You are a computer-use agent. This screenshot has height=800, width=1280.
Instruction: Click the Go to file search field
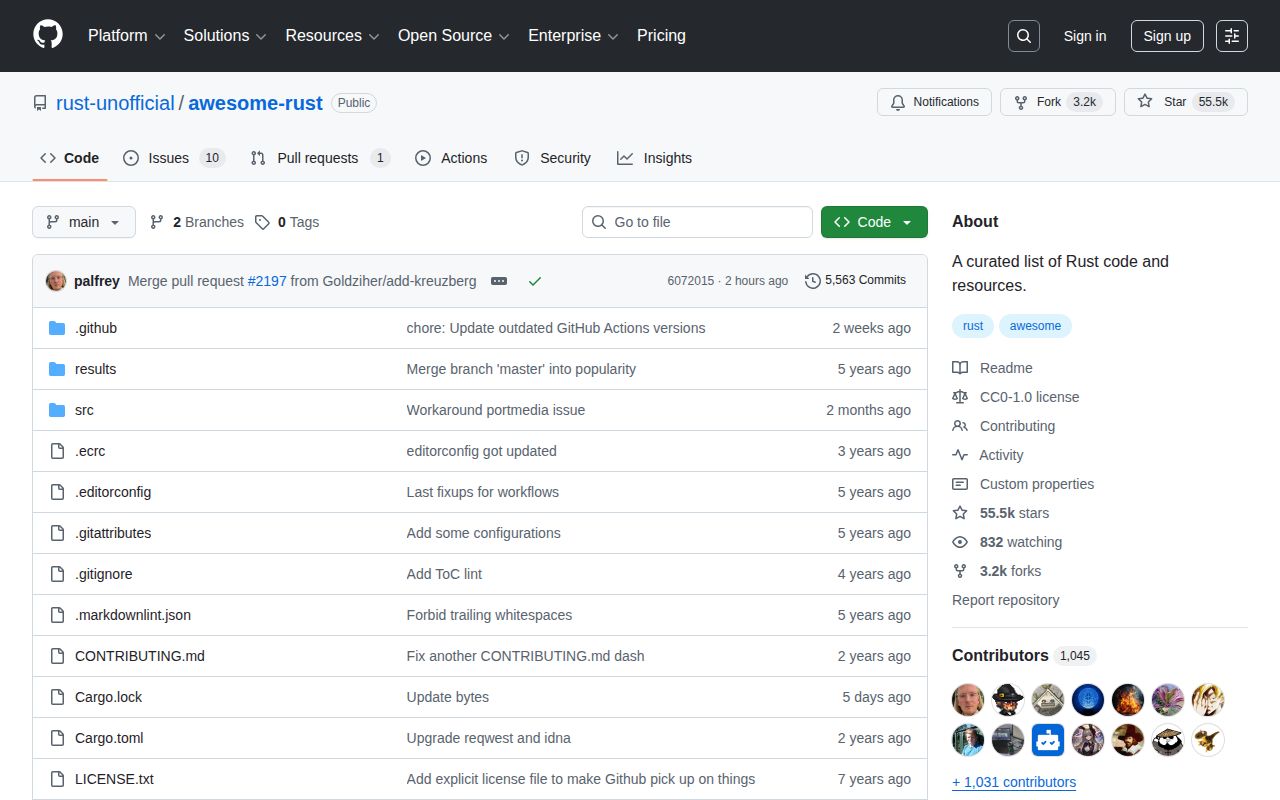697,222
